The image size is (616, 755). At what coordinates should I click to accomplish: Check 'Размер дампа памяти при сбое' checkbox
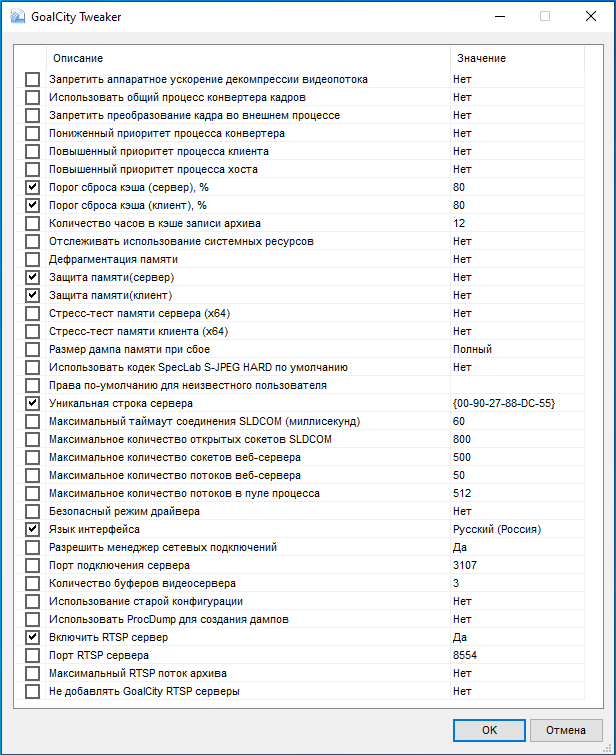click(x=32, y=349)
